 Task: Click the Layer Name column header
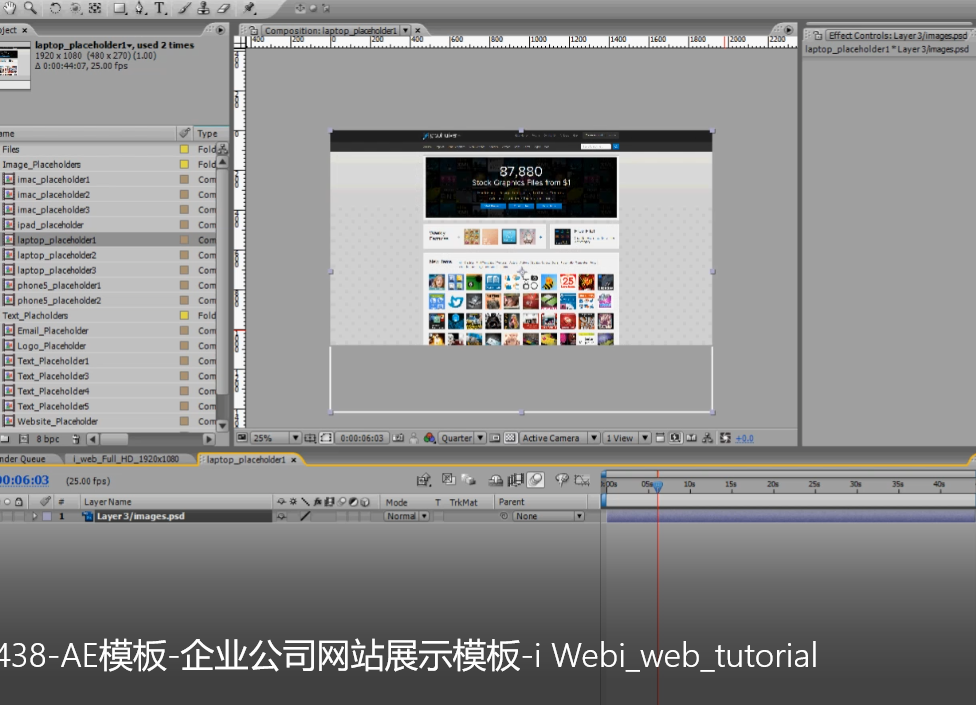(108, 502)
